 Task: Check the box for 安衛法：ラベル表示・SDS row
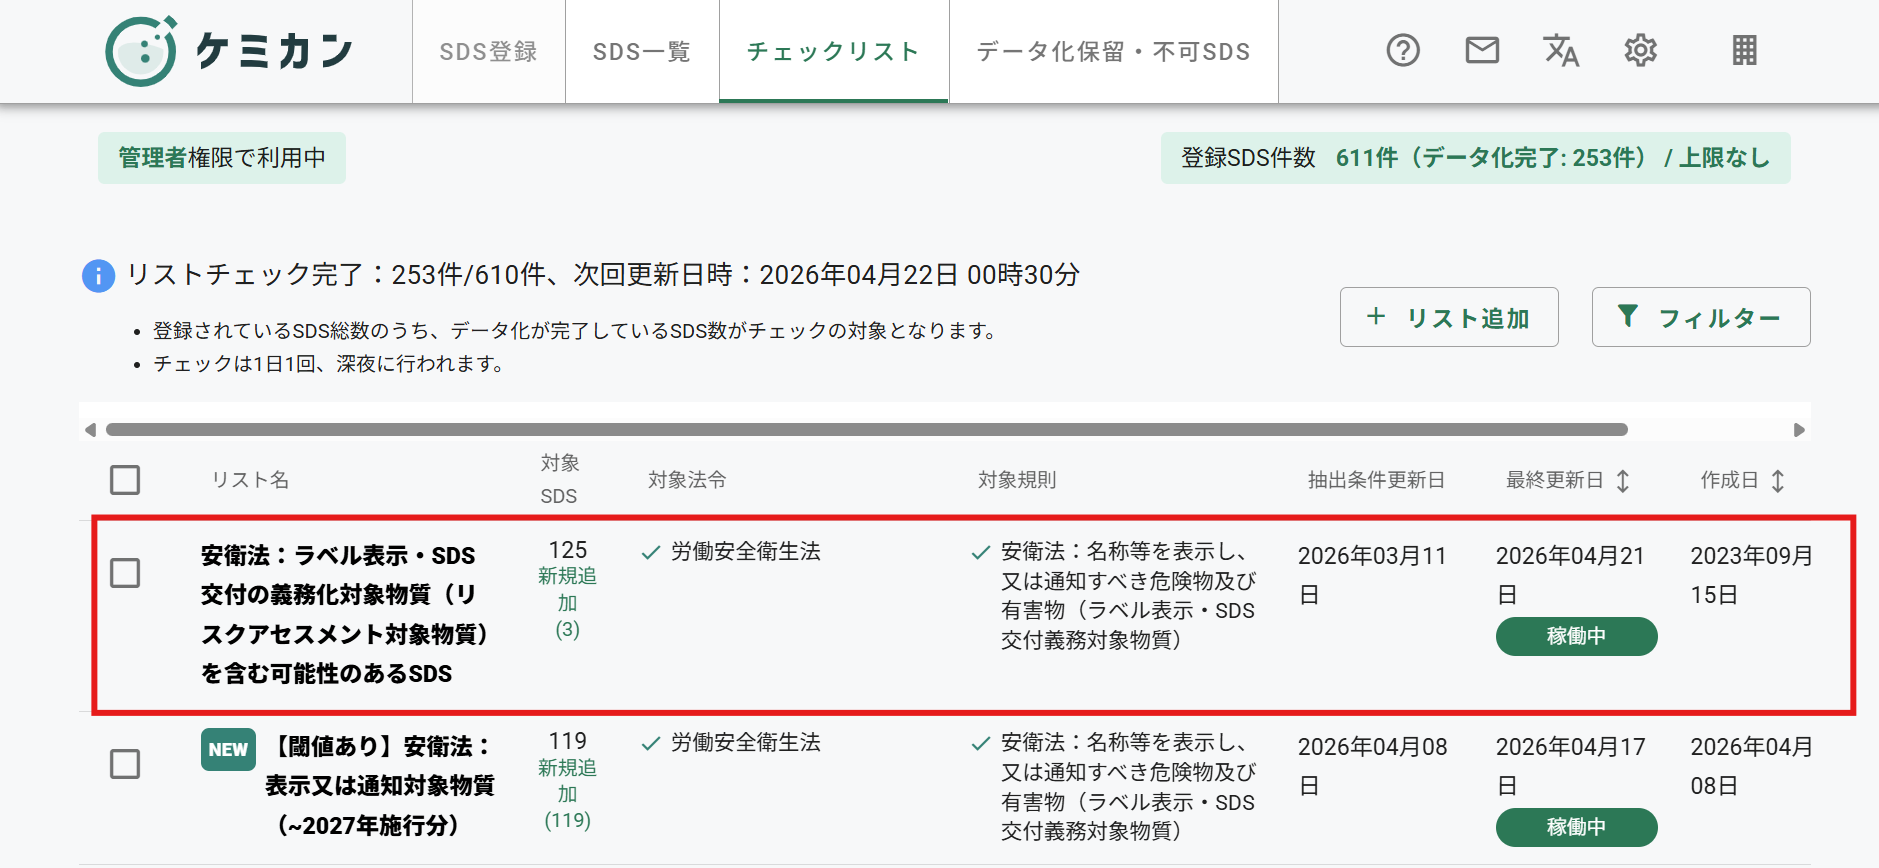125,573
